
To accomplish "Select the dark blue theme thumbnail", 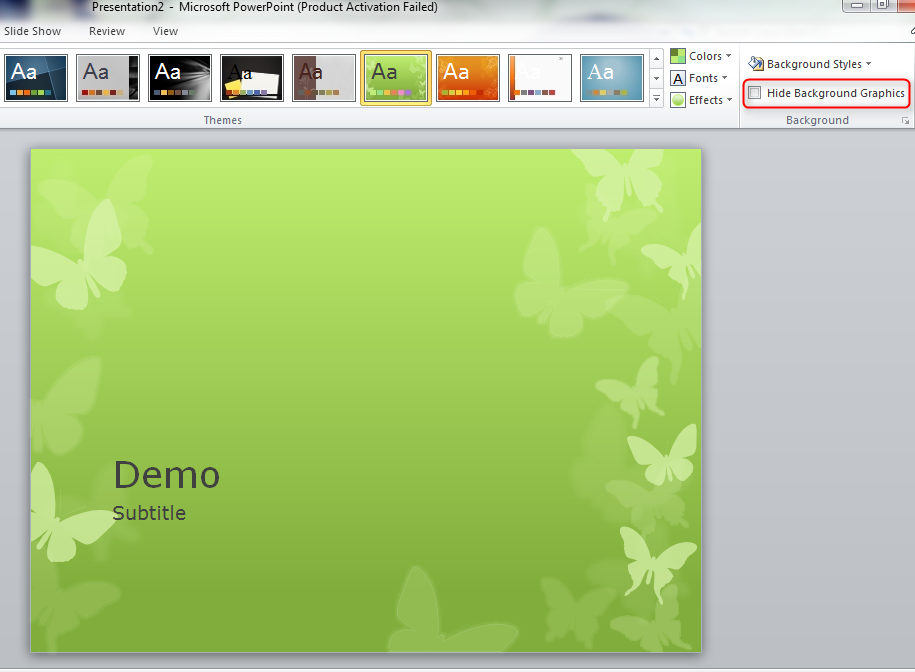I will pyautogui.click(x=36, y=78).
